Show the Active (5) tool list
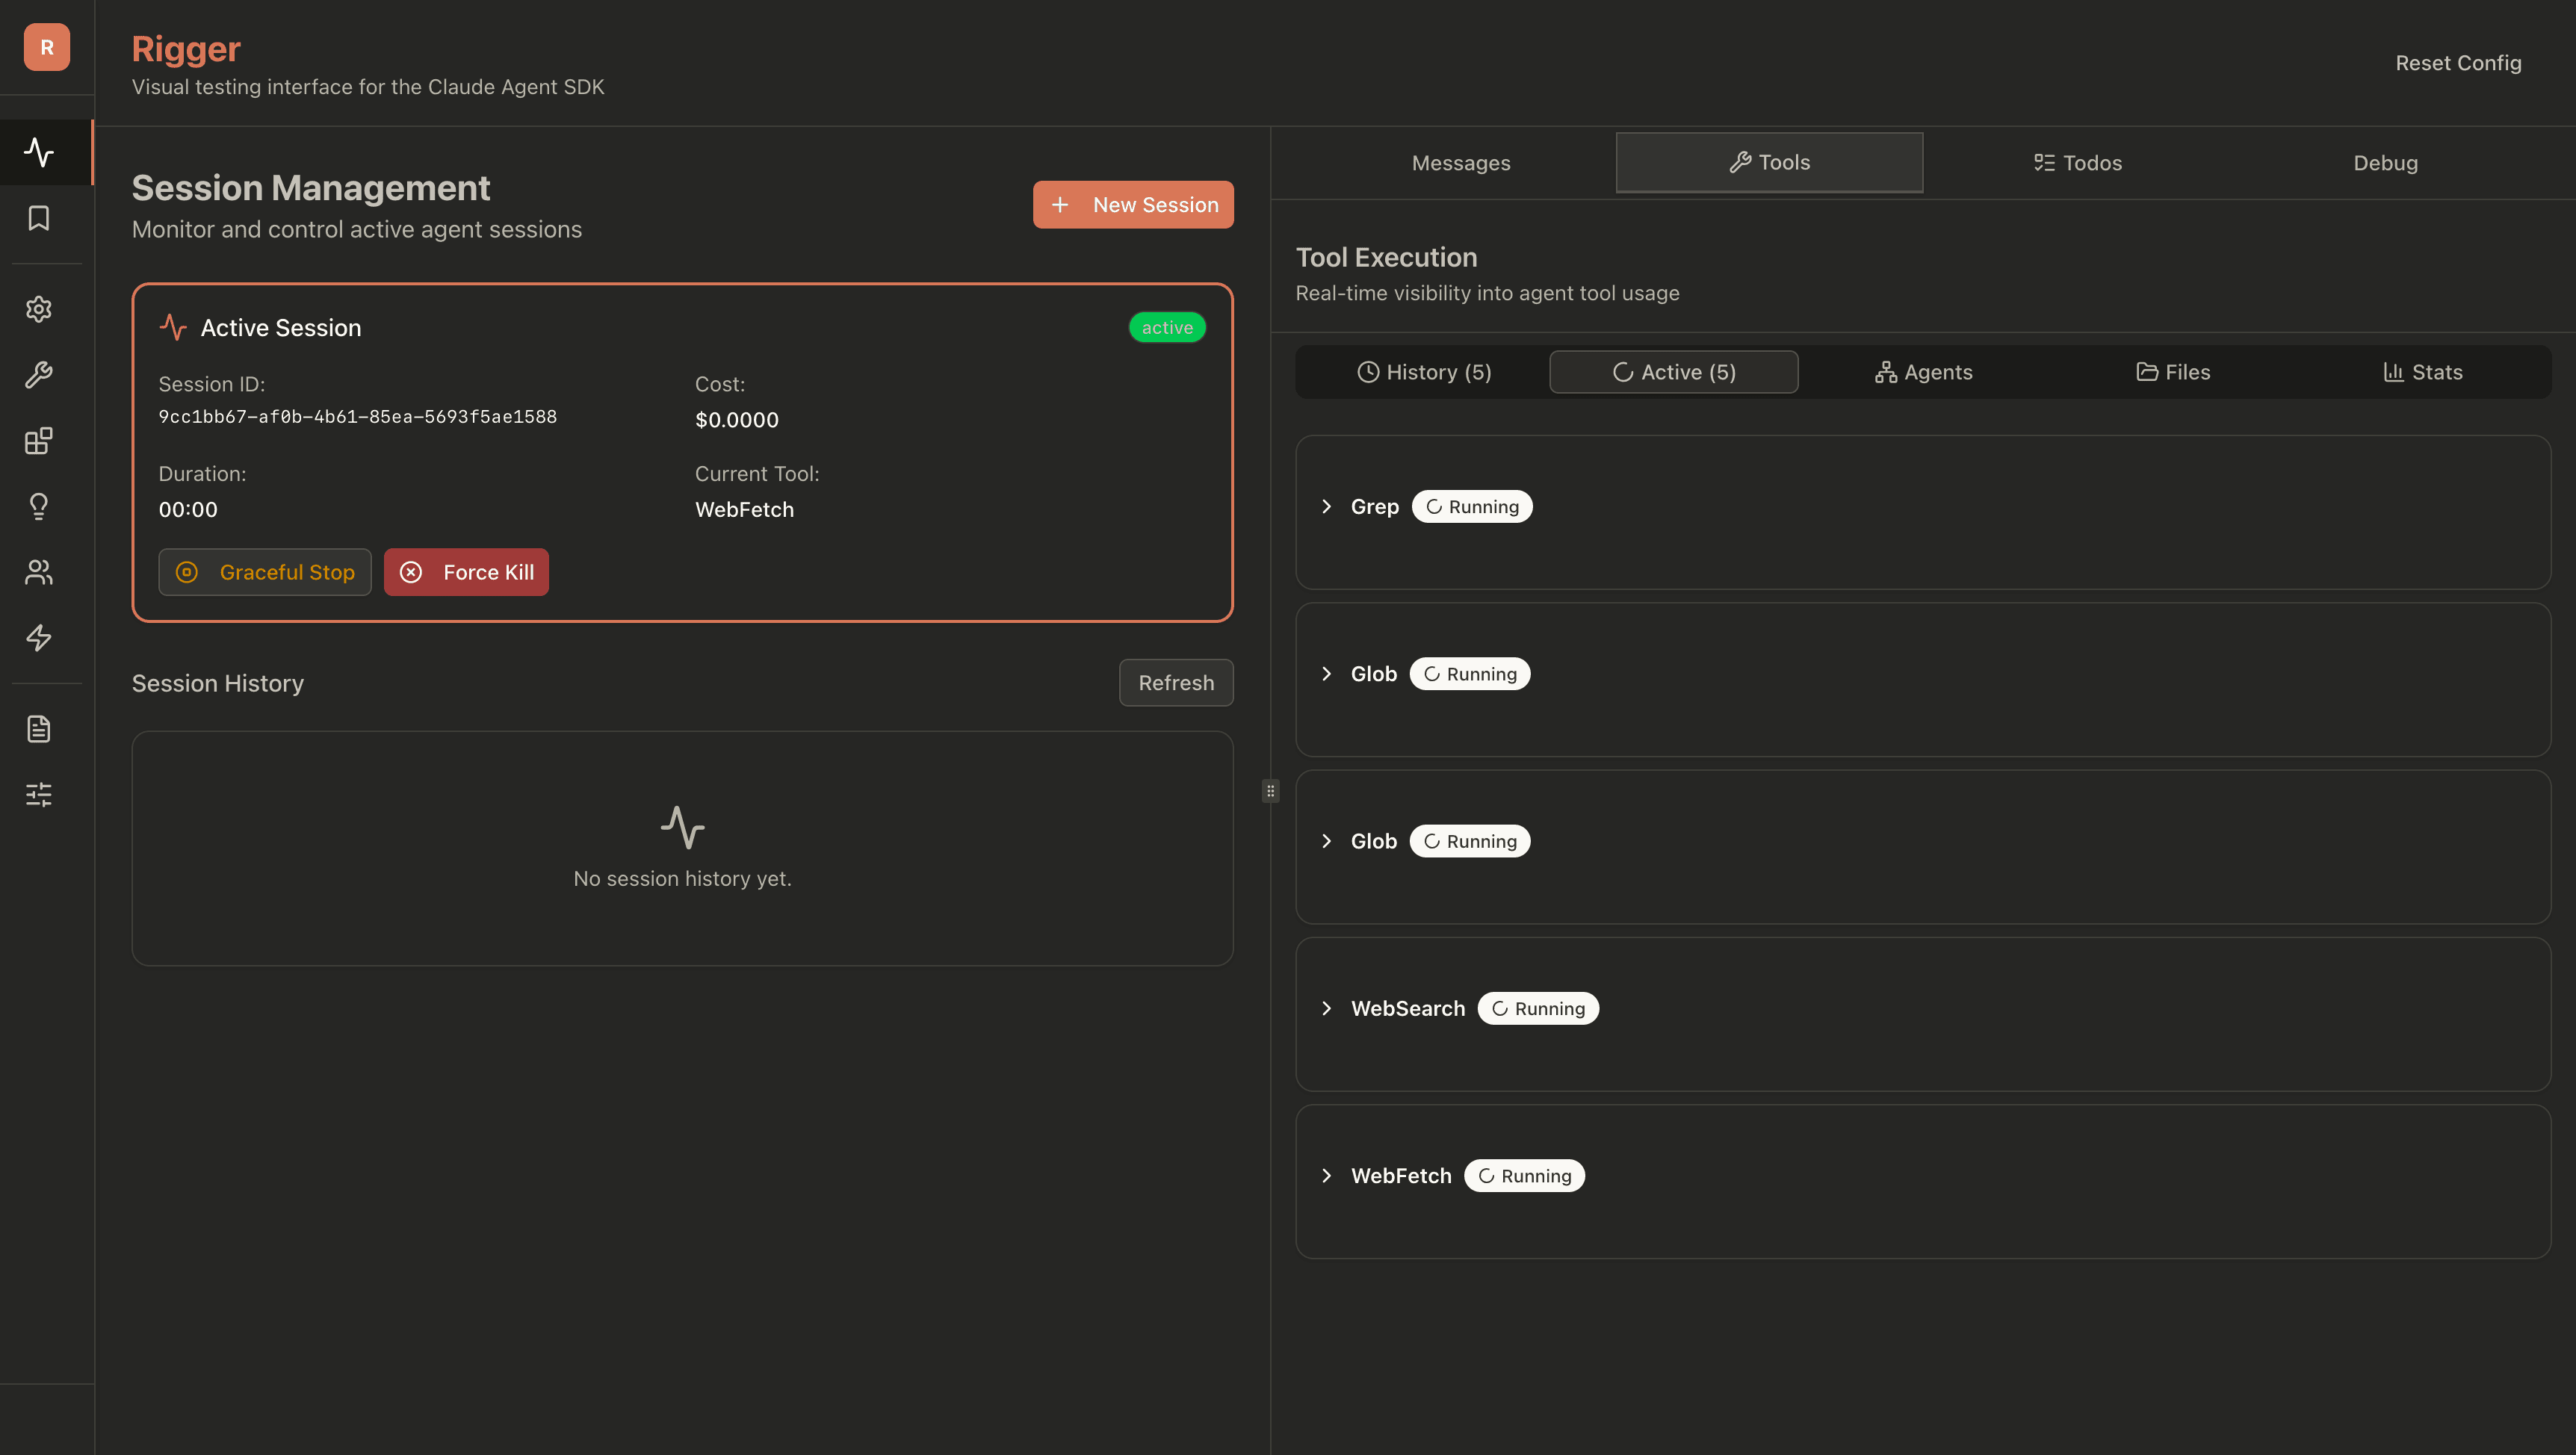This screenshot has width=2576, height=1455. pyautogui.click(x=1674, y=372)
